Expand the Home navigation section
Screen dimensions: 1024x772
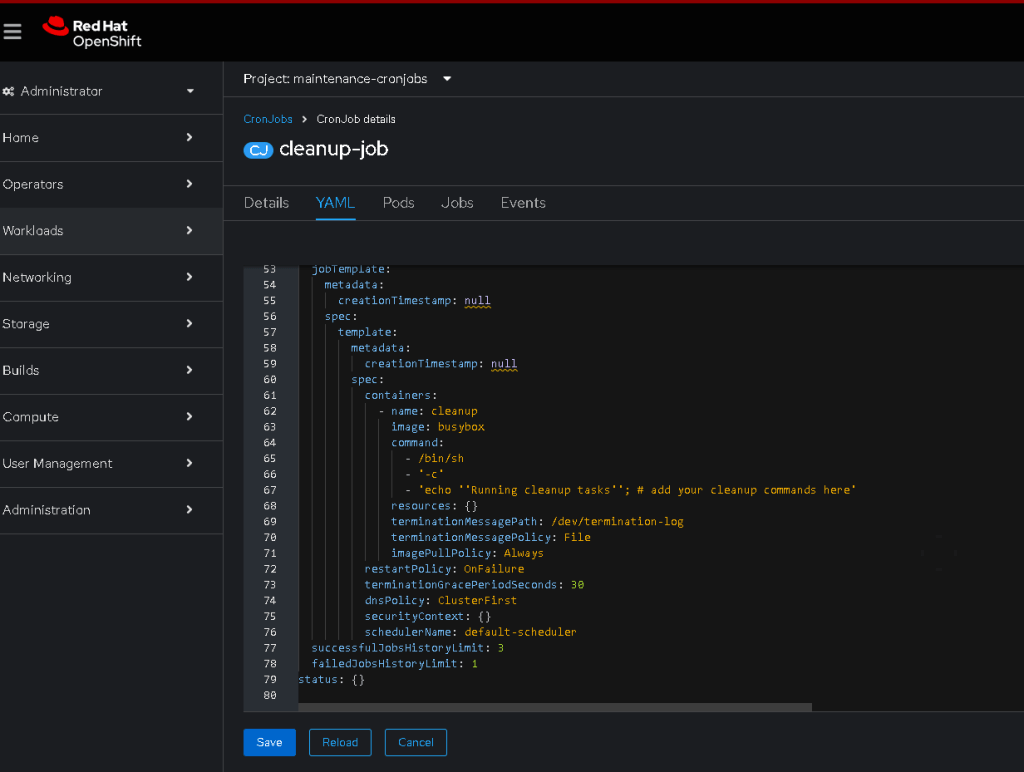(x=111, y=138)
